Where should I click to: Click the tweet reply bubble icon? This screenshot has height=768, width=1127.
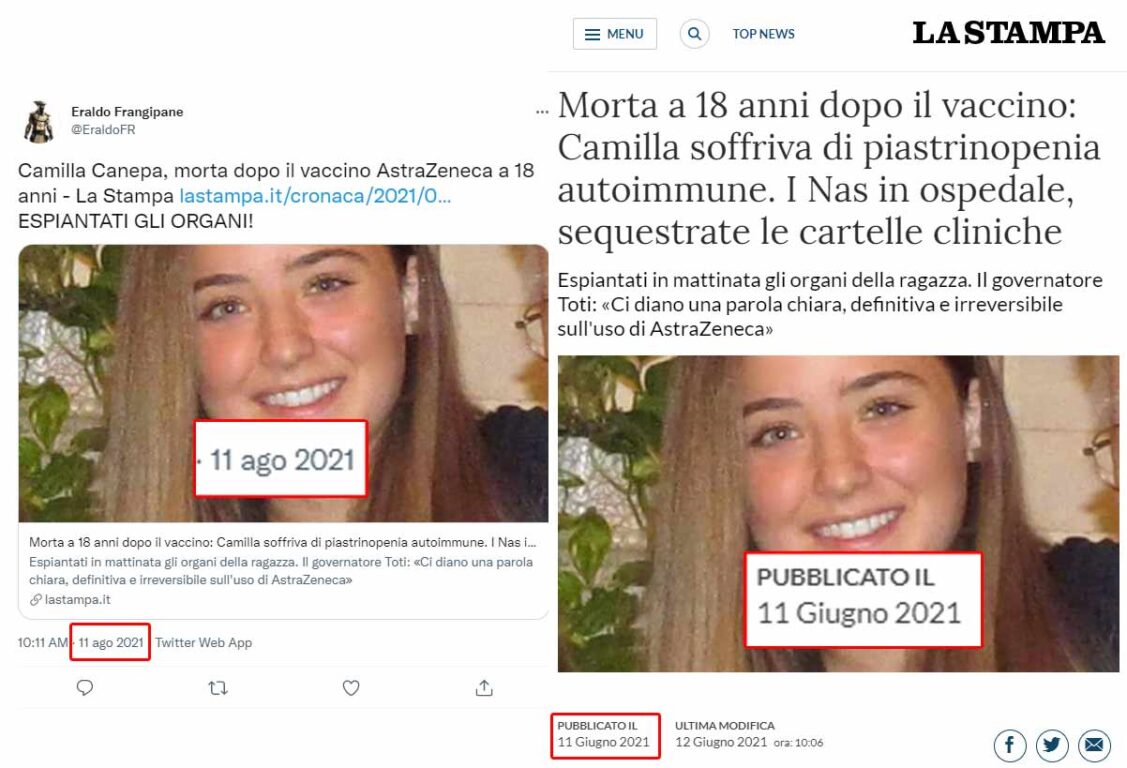[x=85, y=688]
